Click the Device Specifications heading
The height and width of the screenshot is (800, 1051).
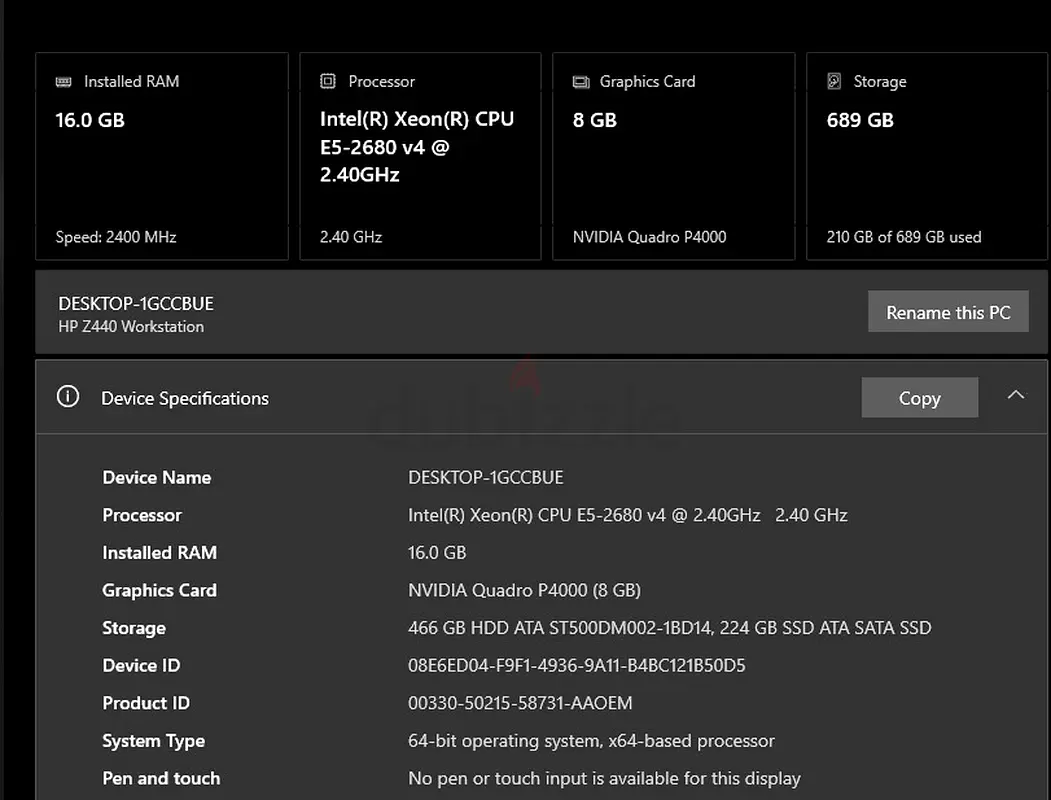[x=185, y=399]
